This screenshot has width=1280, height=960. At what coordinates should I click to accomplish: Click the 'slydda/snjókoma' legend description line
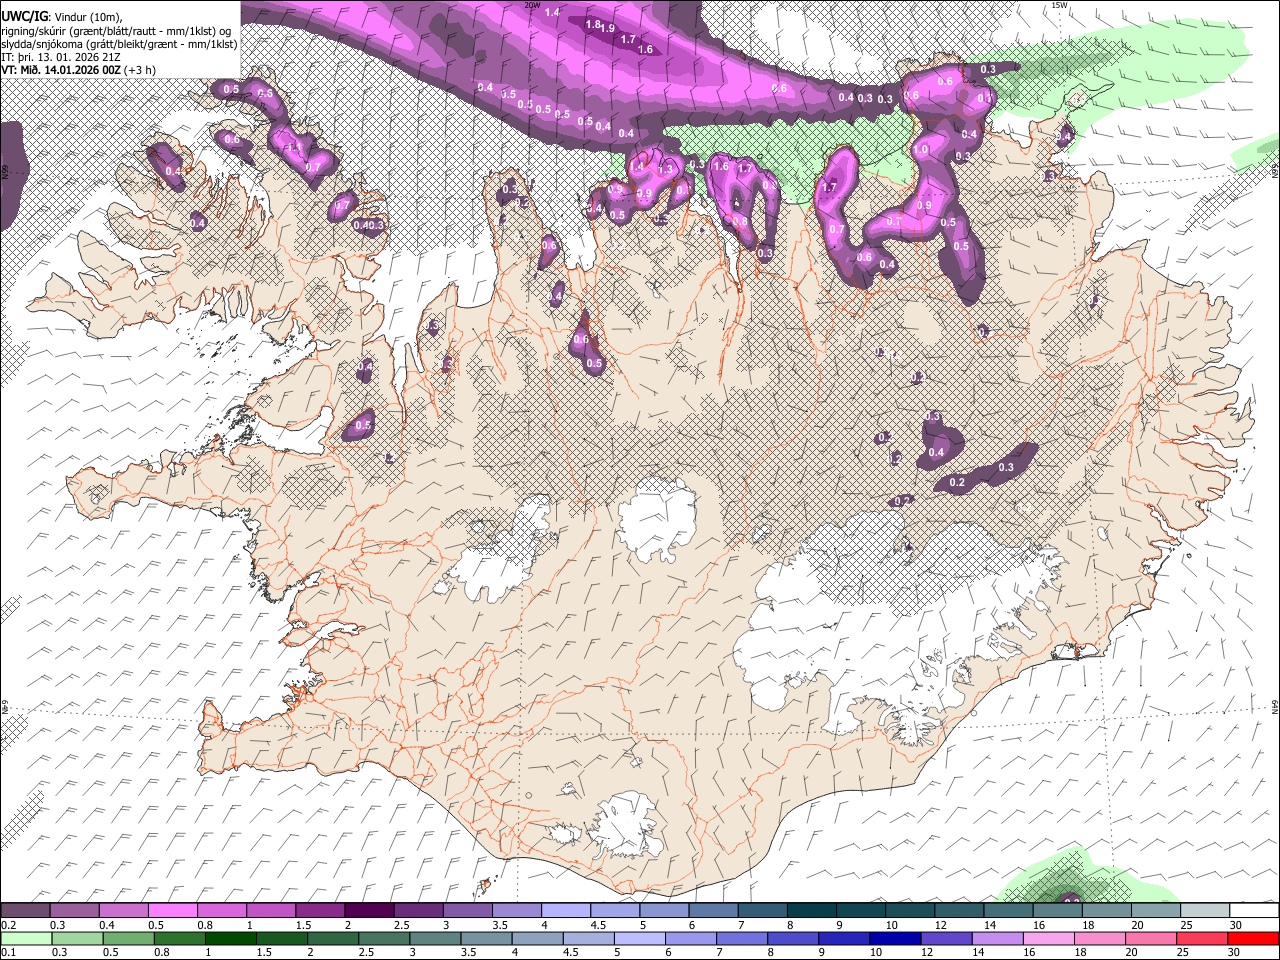point(120,44)
